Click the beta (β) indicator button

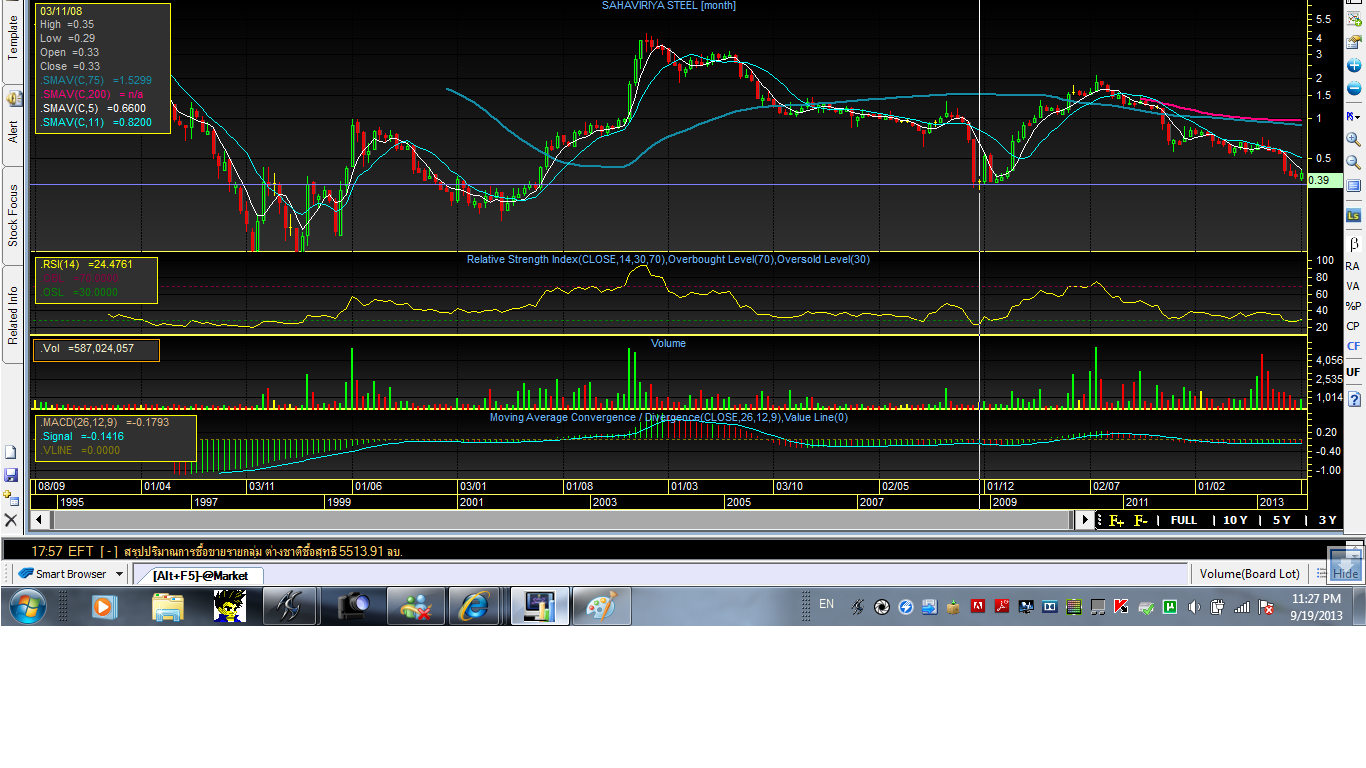tap(1354, 243)
